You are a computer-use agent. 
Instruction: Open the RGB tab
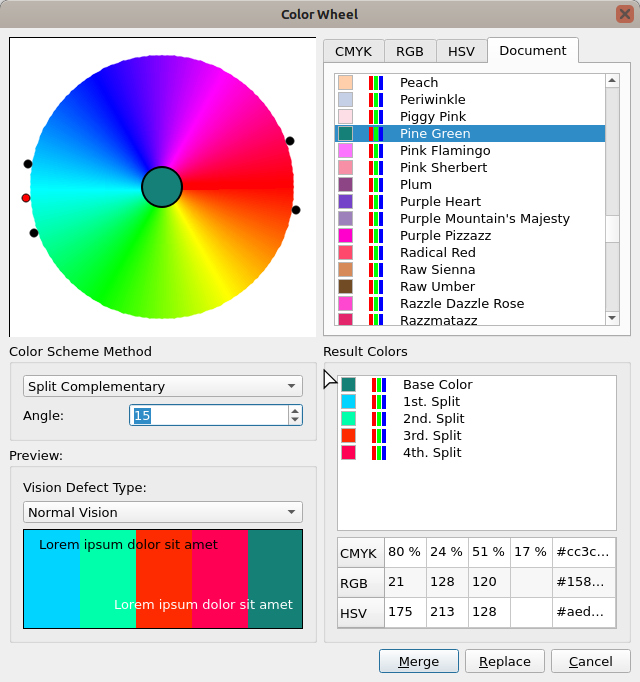(x=410, y=52)
